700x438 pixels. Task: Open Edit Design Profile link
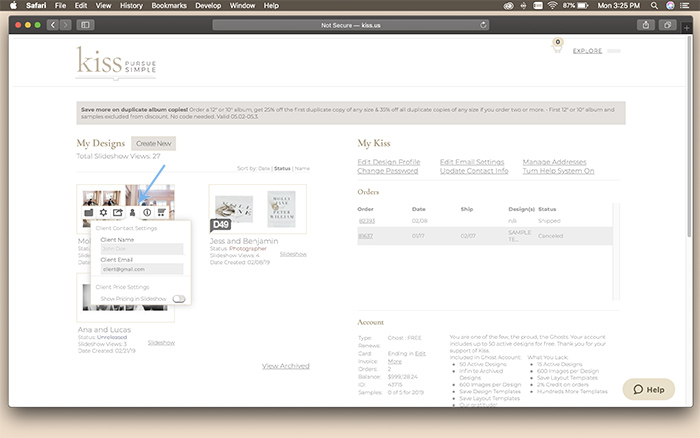[x=389, y=162]
